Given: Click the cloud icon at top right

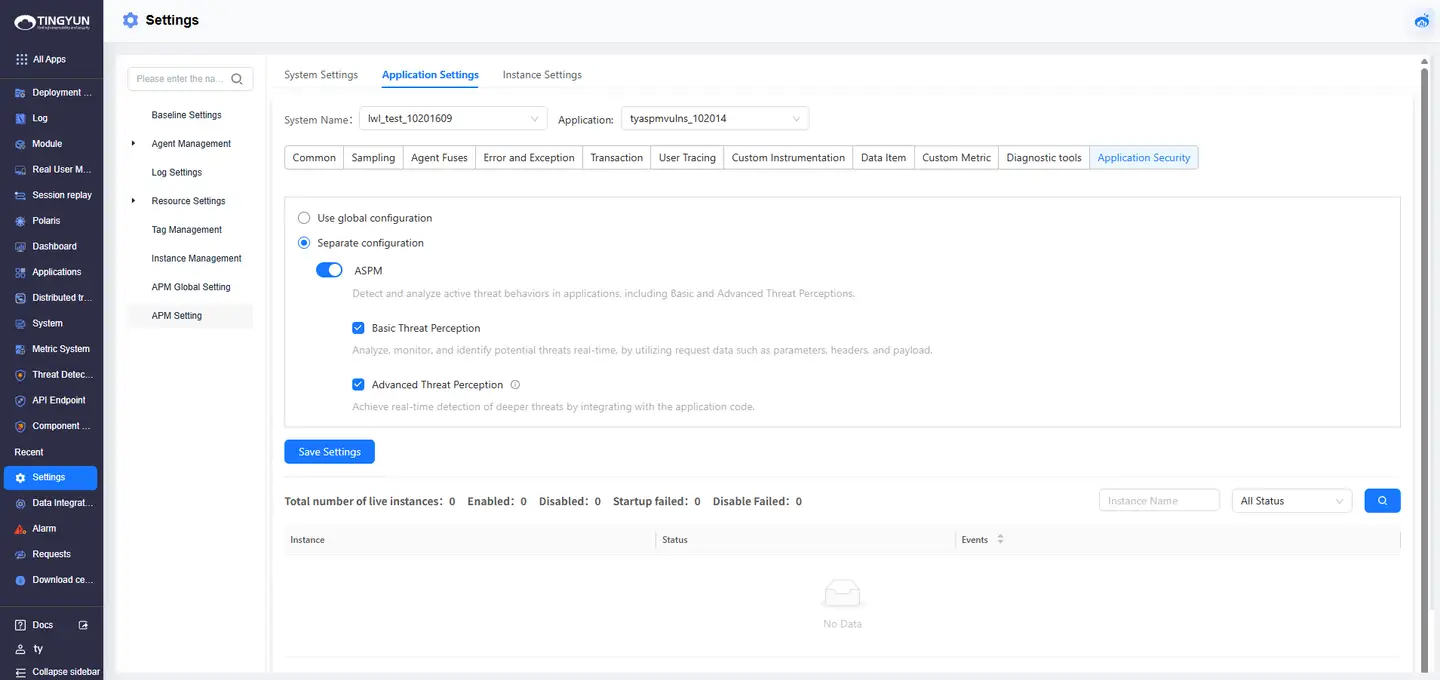Looking at the screenshot, I should pos(1422,21).
